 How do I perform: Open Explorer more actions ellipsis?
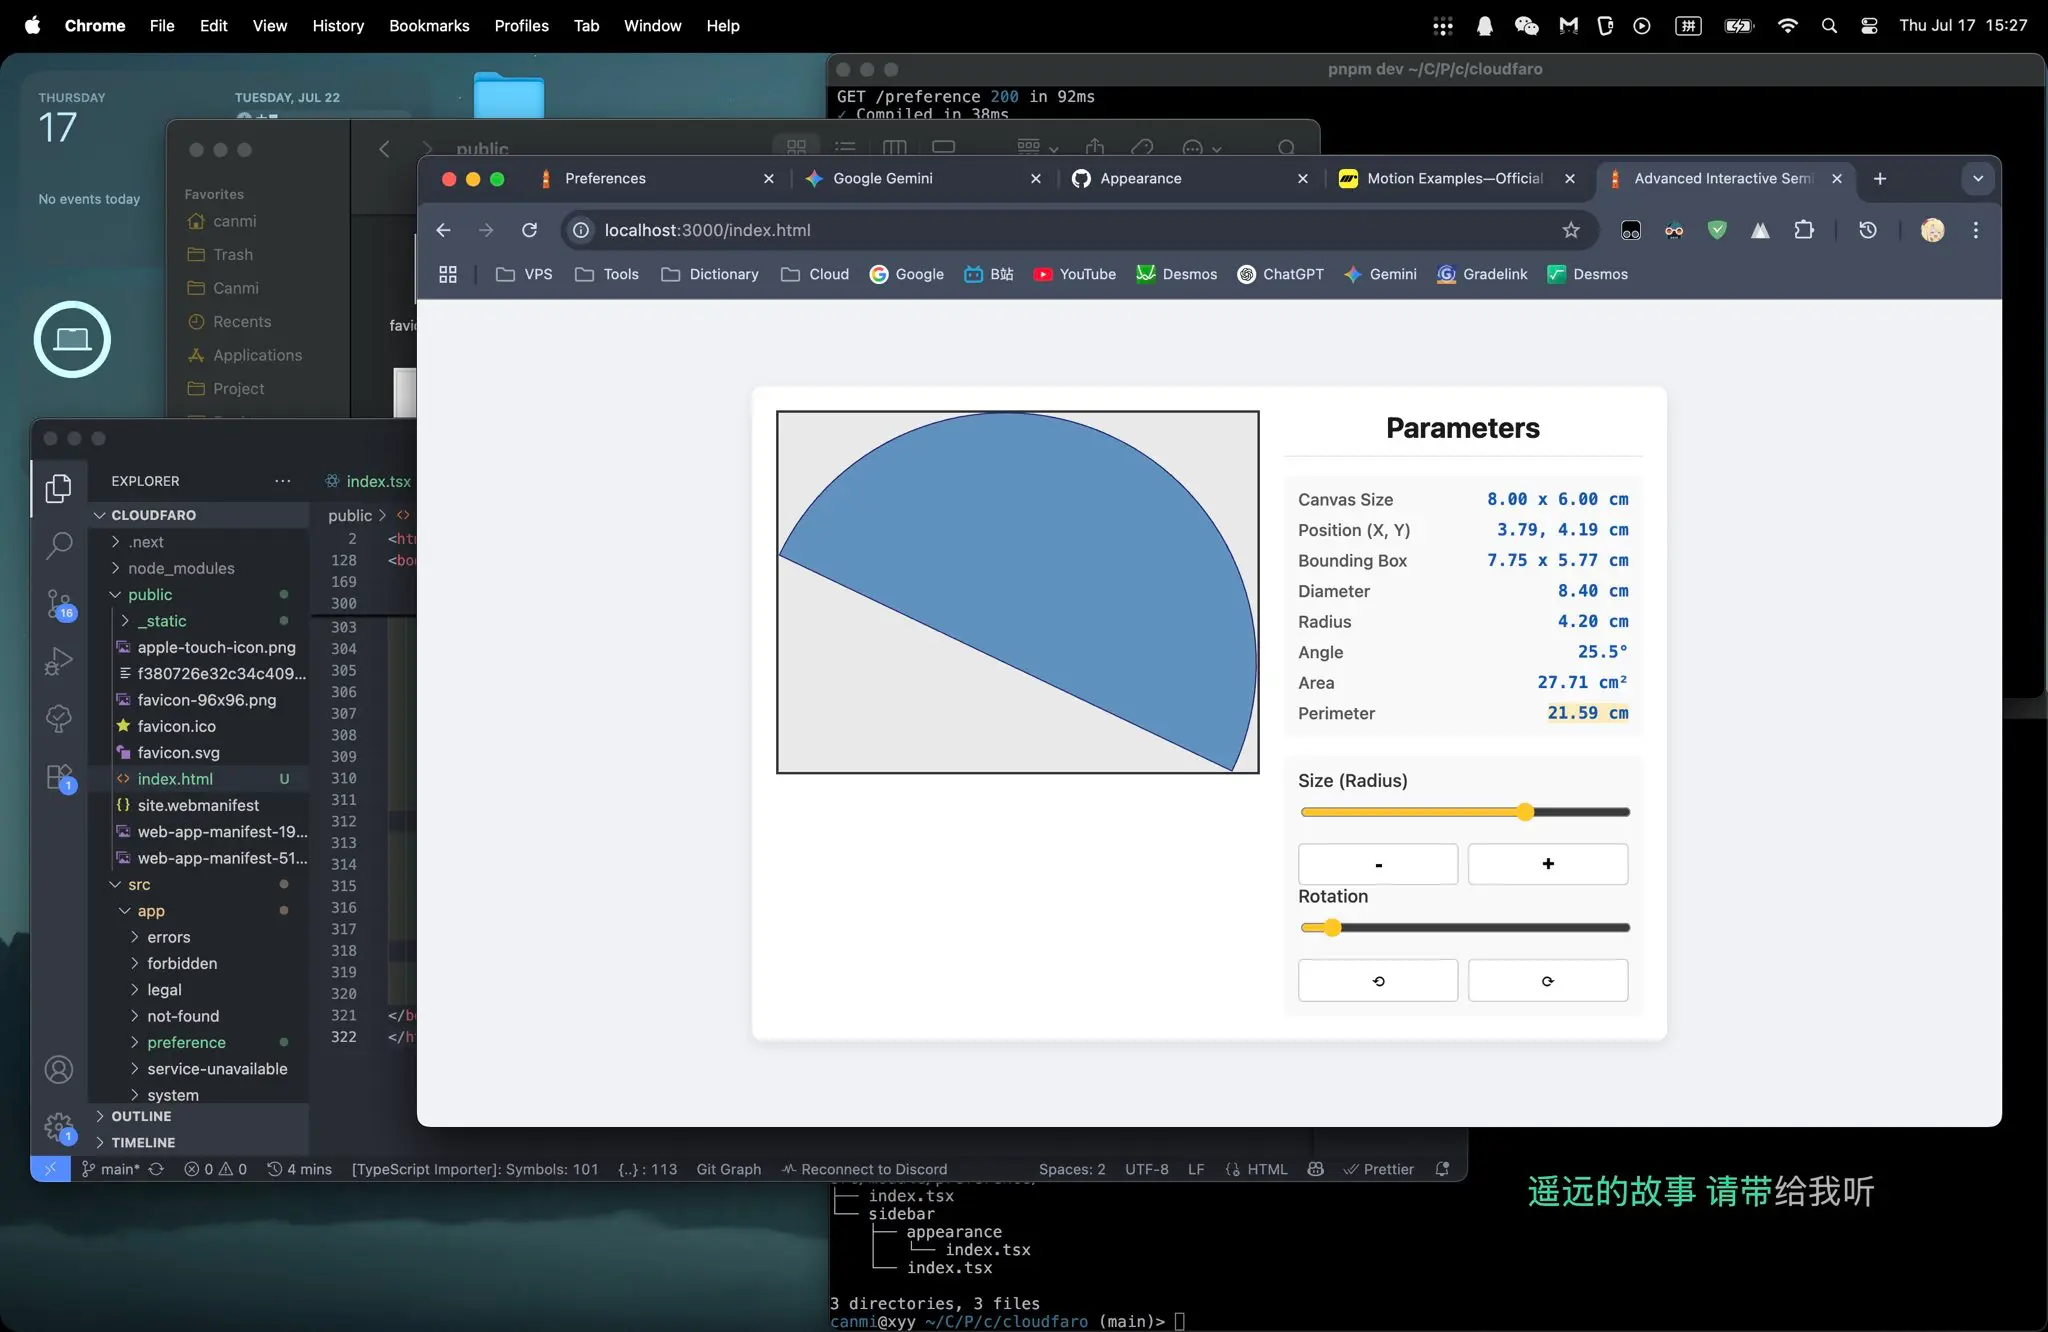pos(283,481)
